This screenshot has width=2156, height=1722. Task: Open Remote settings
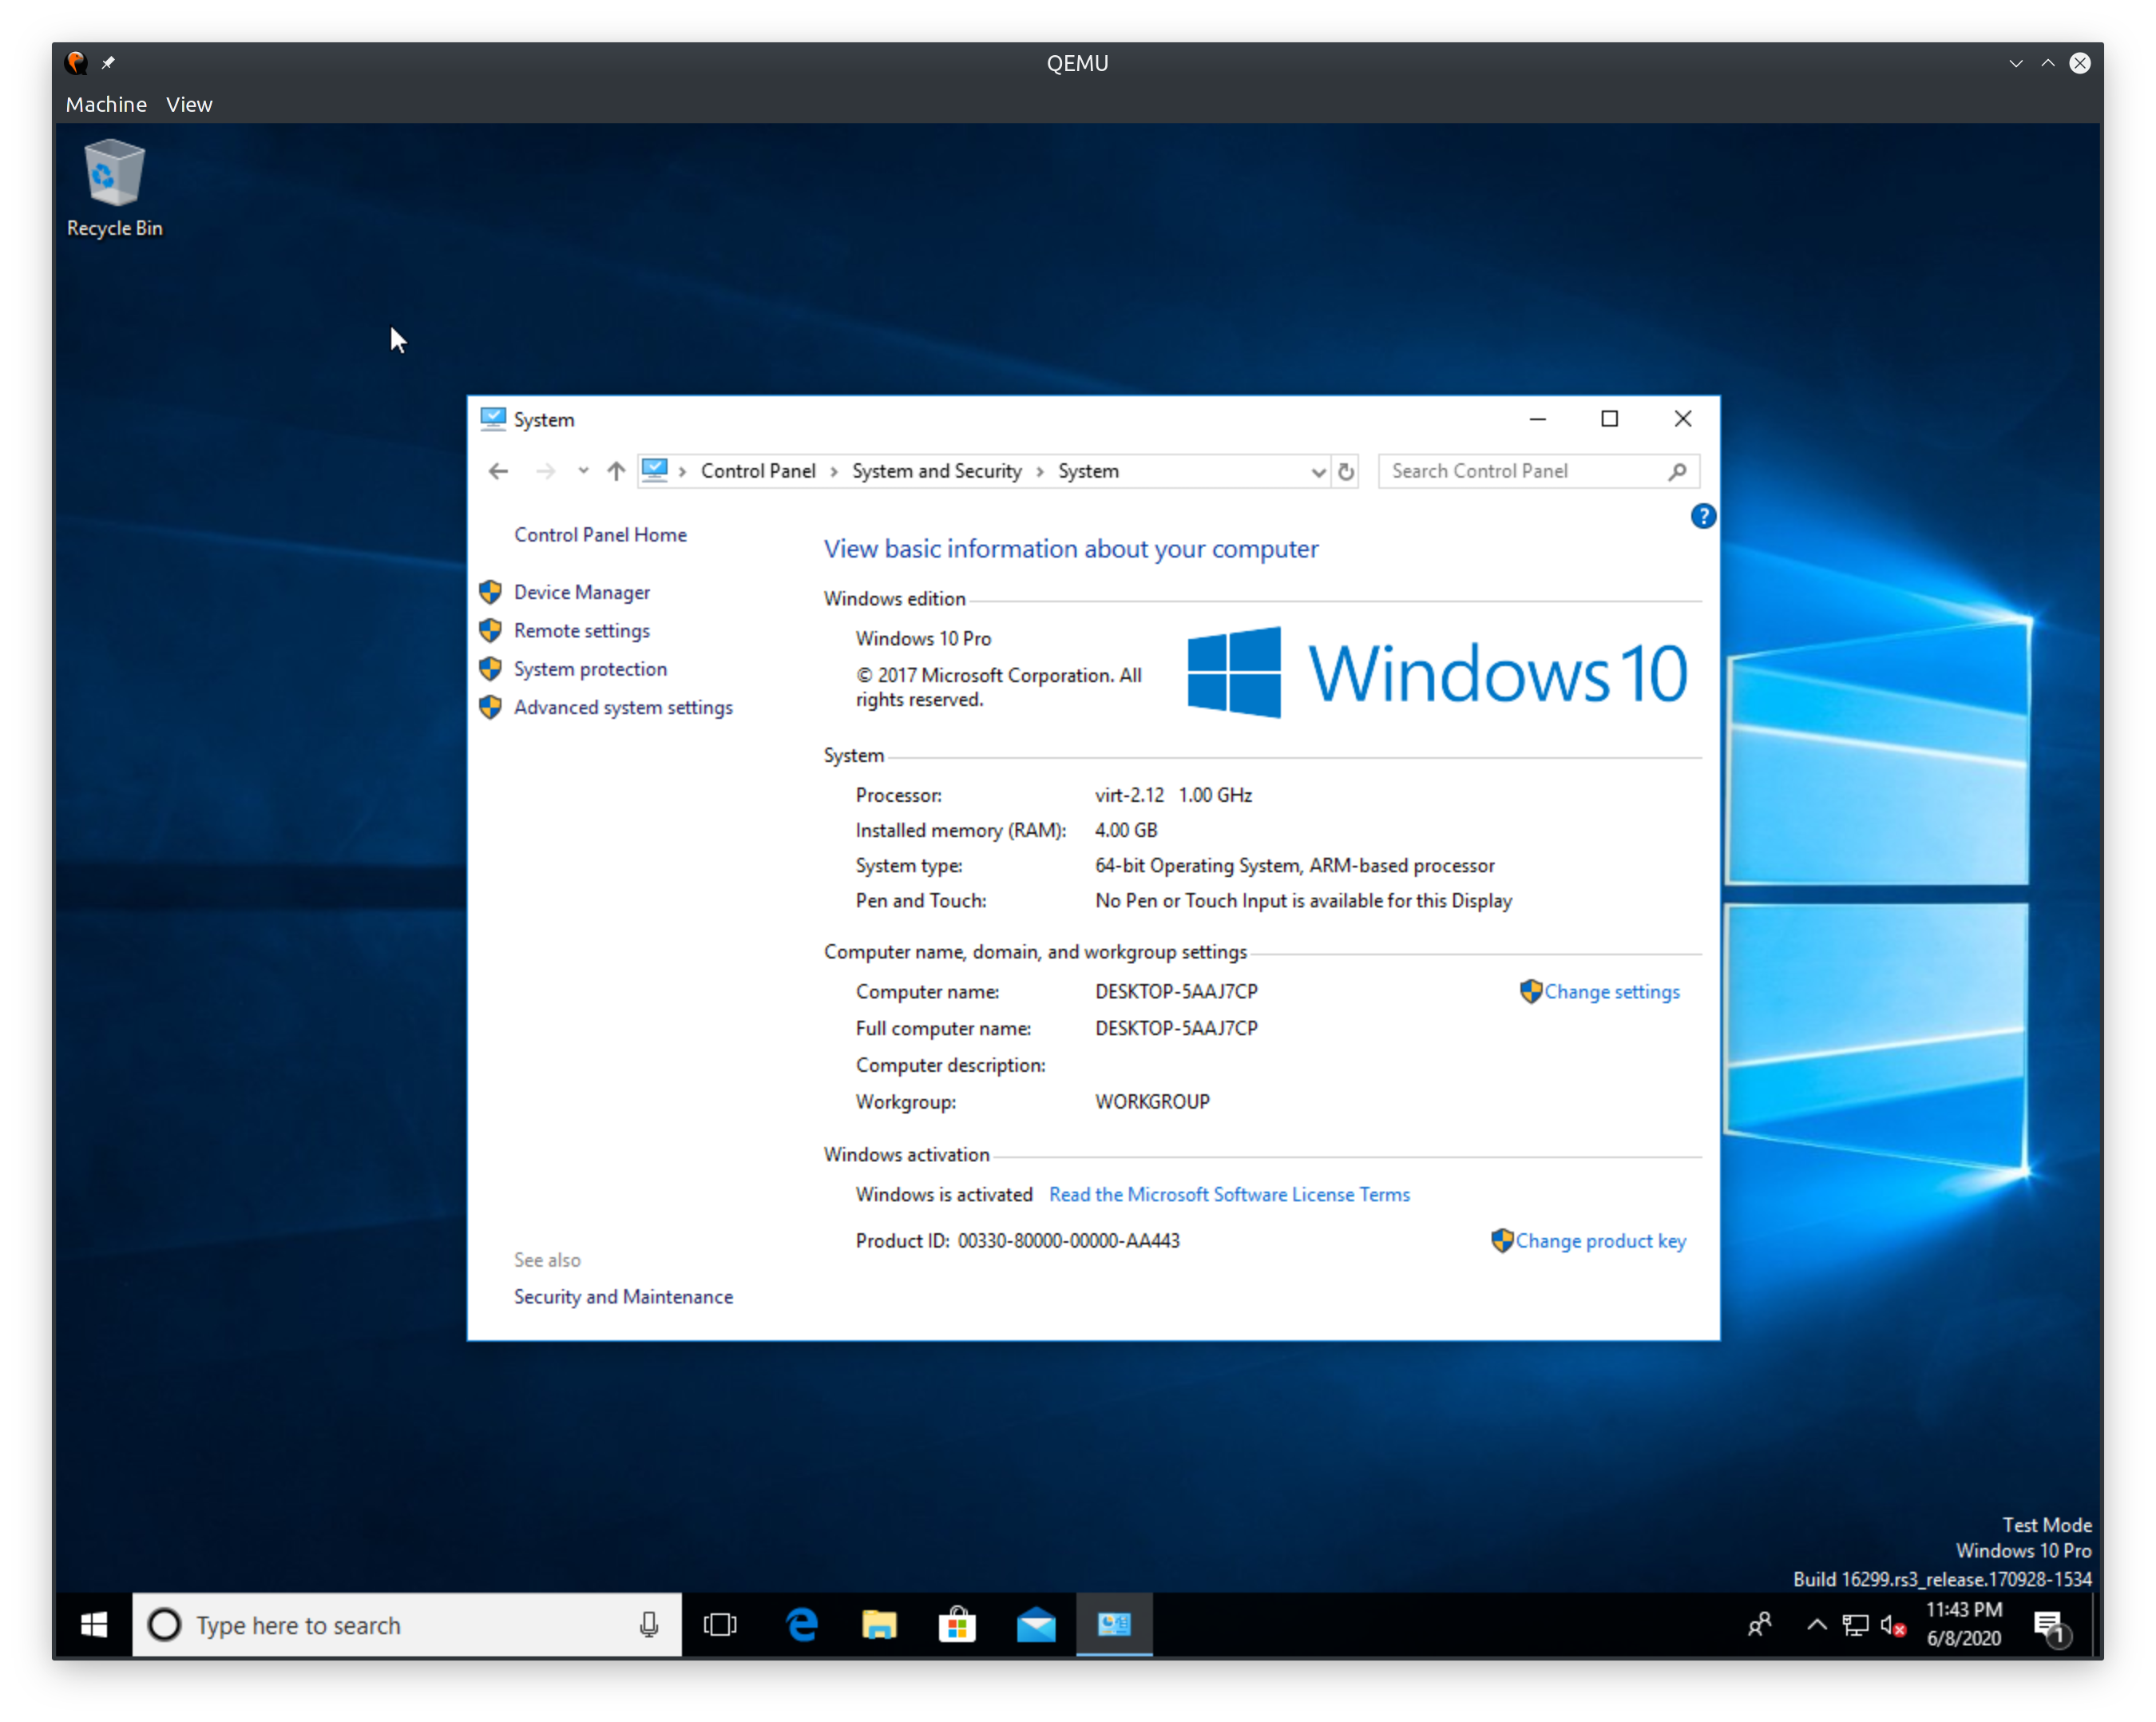pyautogui.click(x=582, y=631)
